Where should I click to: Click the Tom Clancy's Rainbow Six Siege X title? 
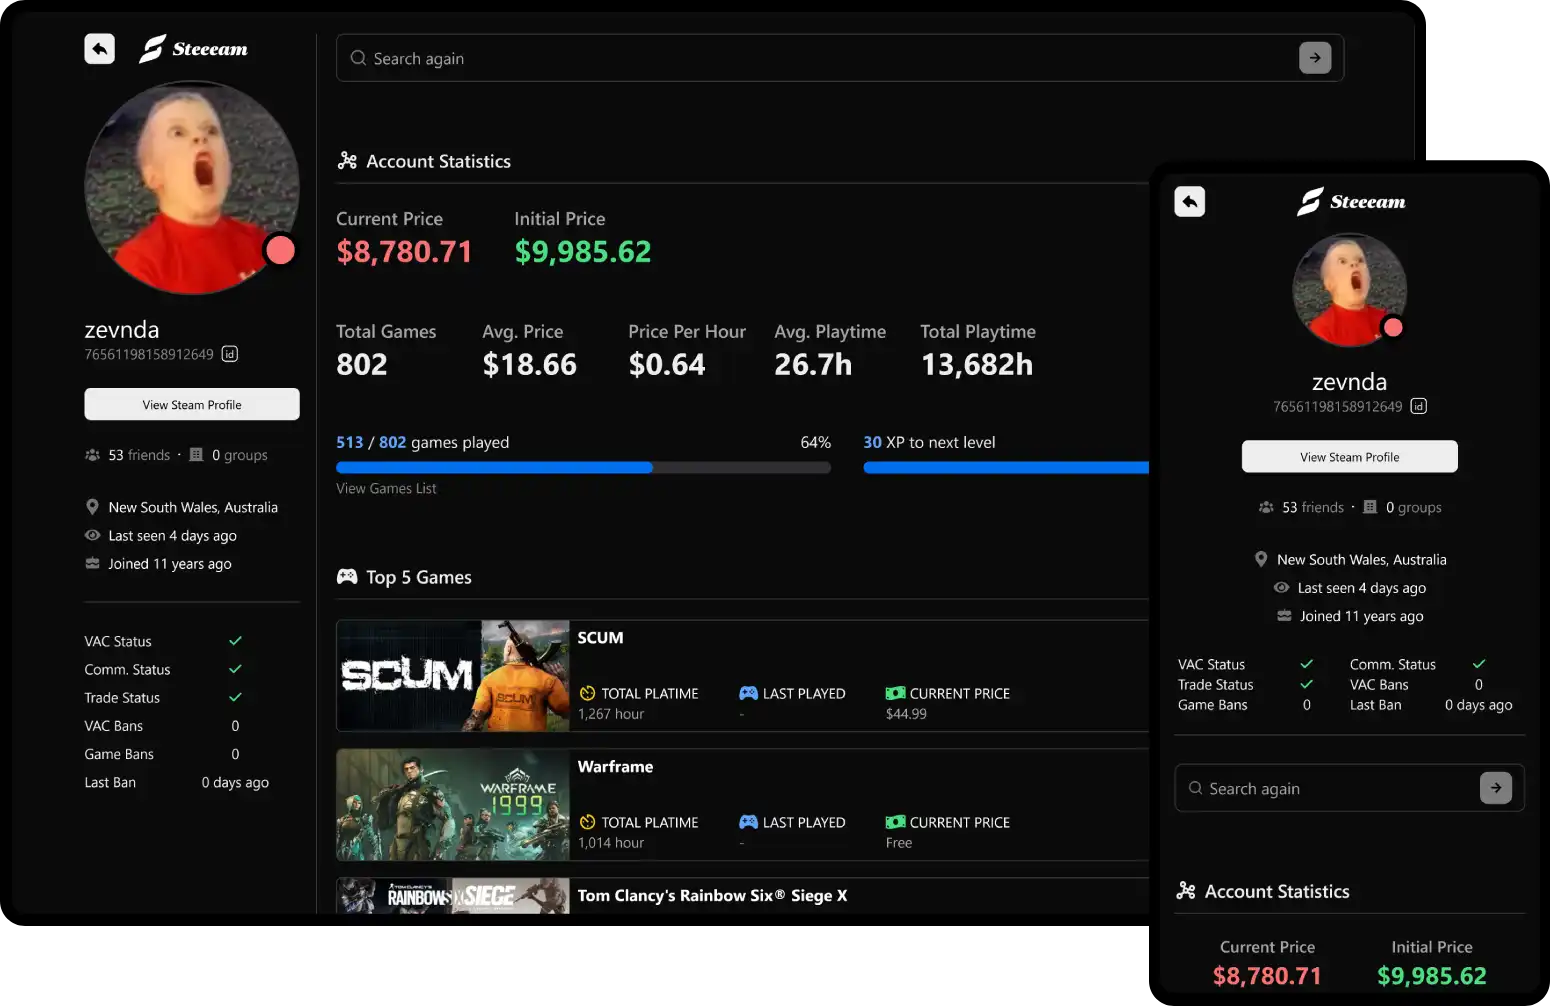click(712, 896)
